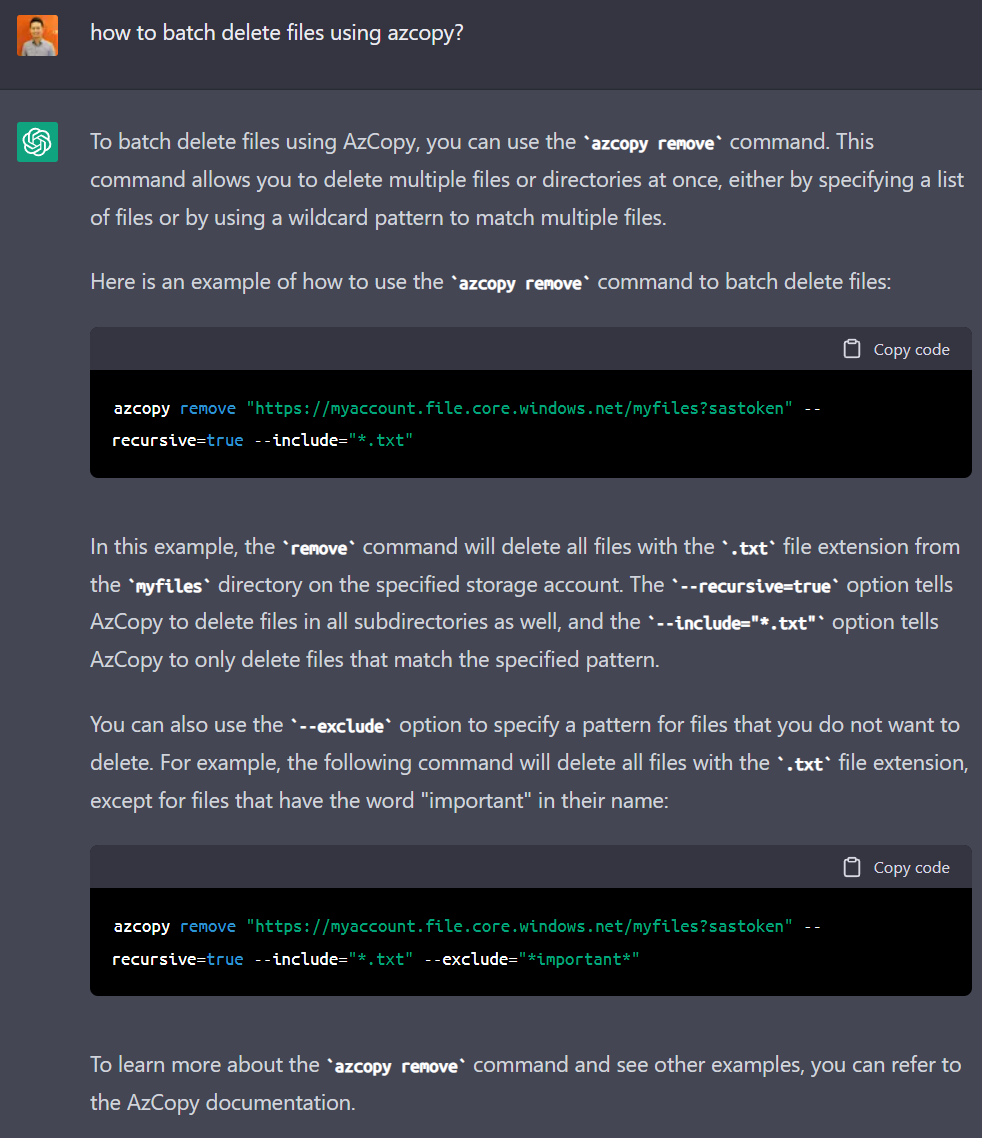Image resolution: width=982 pixels, height=1138 pixels.
Task: Click the inline code '--include="*.txt"' in the explanation
Action: pos(736,623)
